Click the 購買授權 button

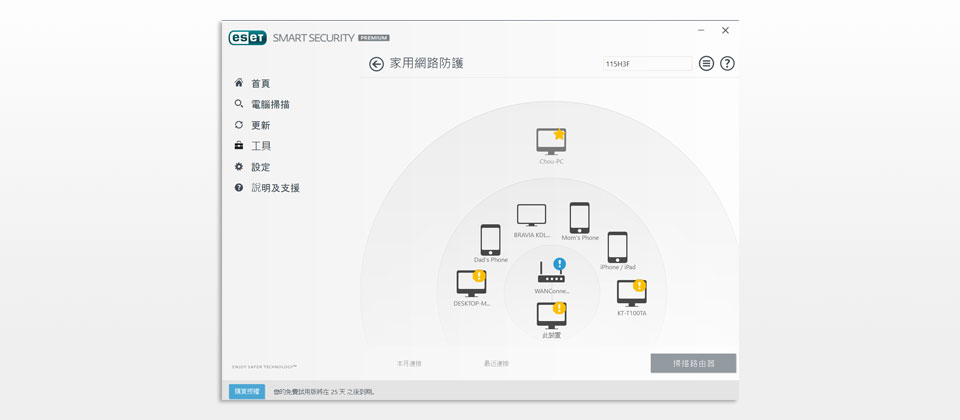[x=247, y=391]
